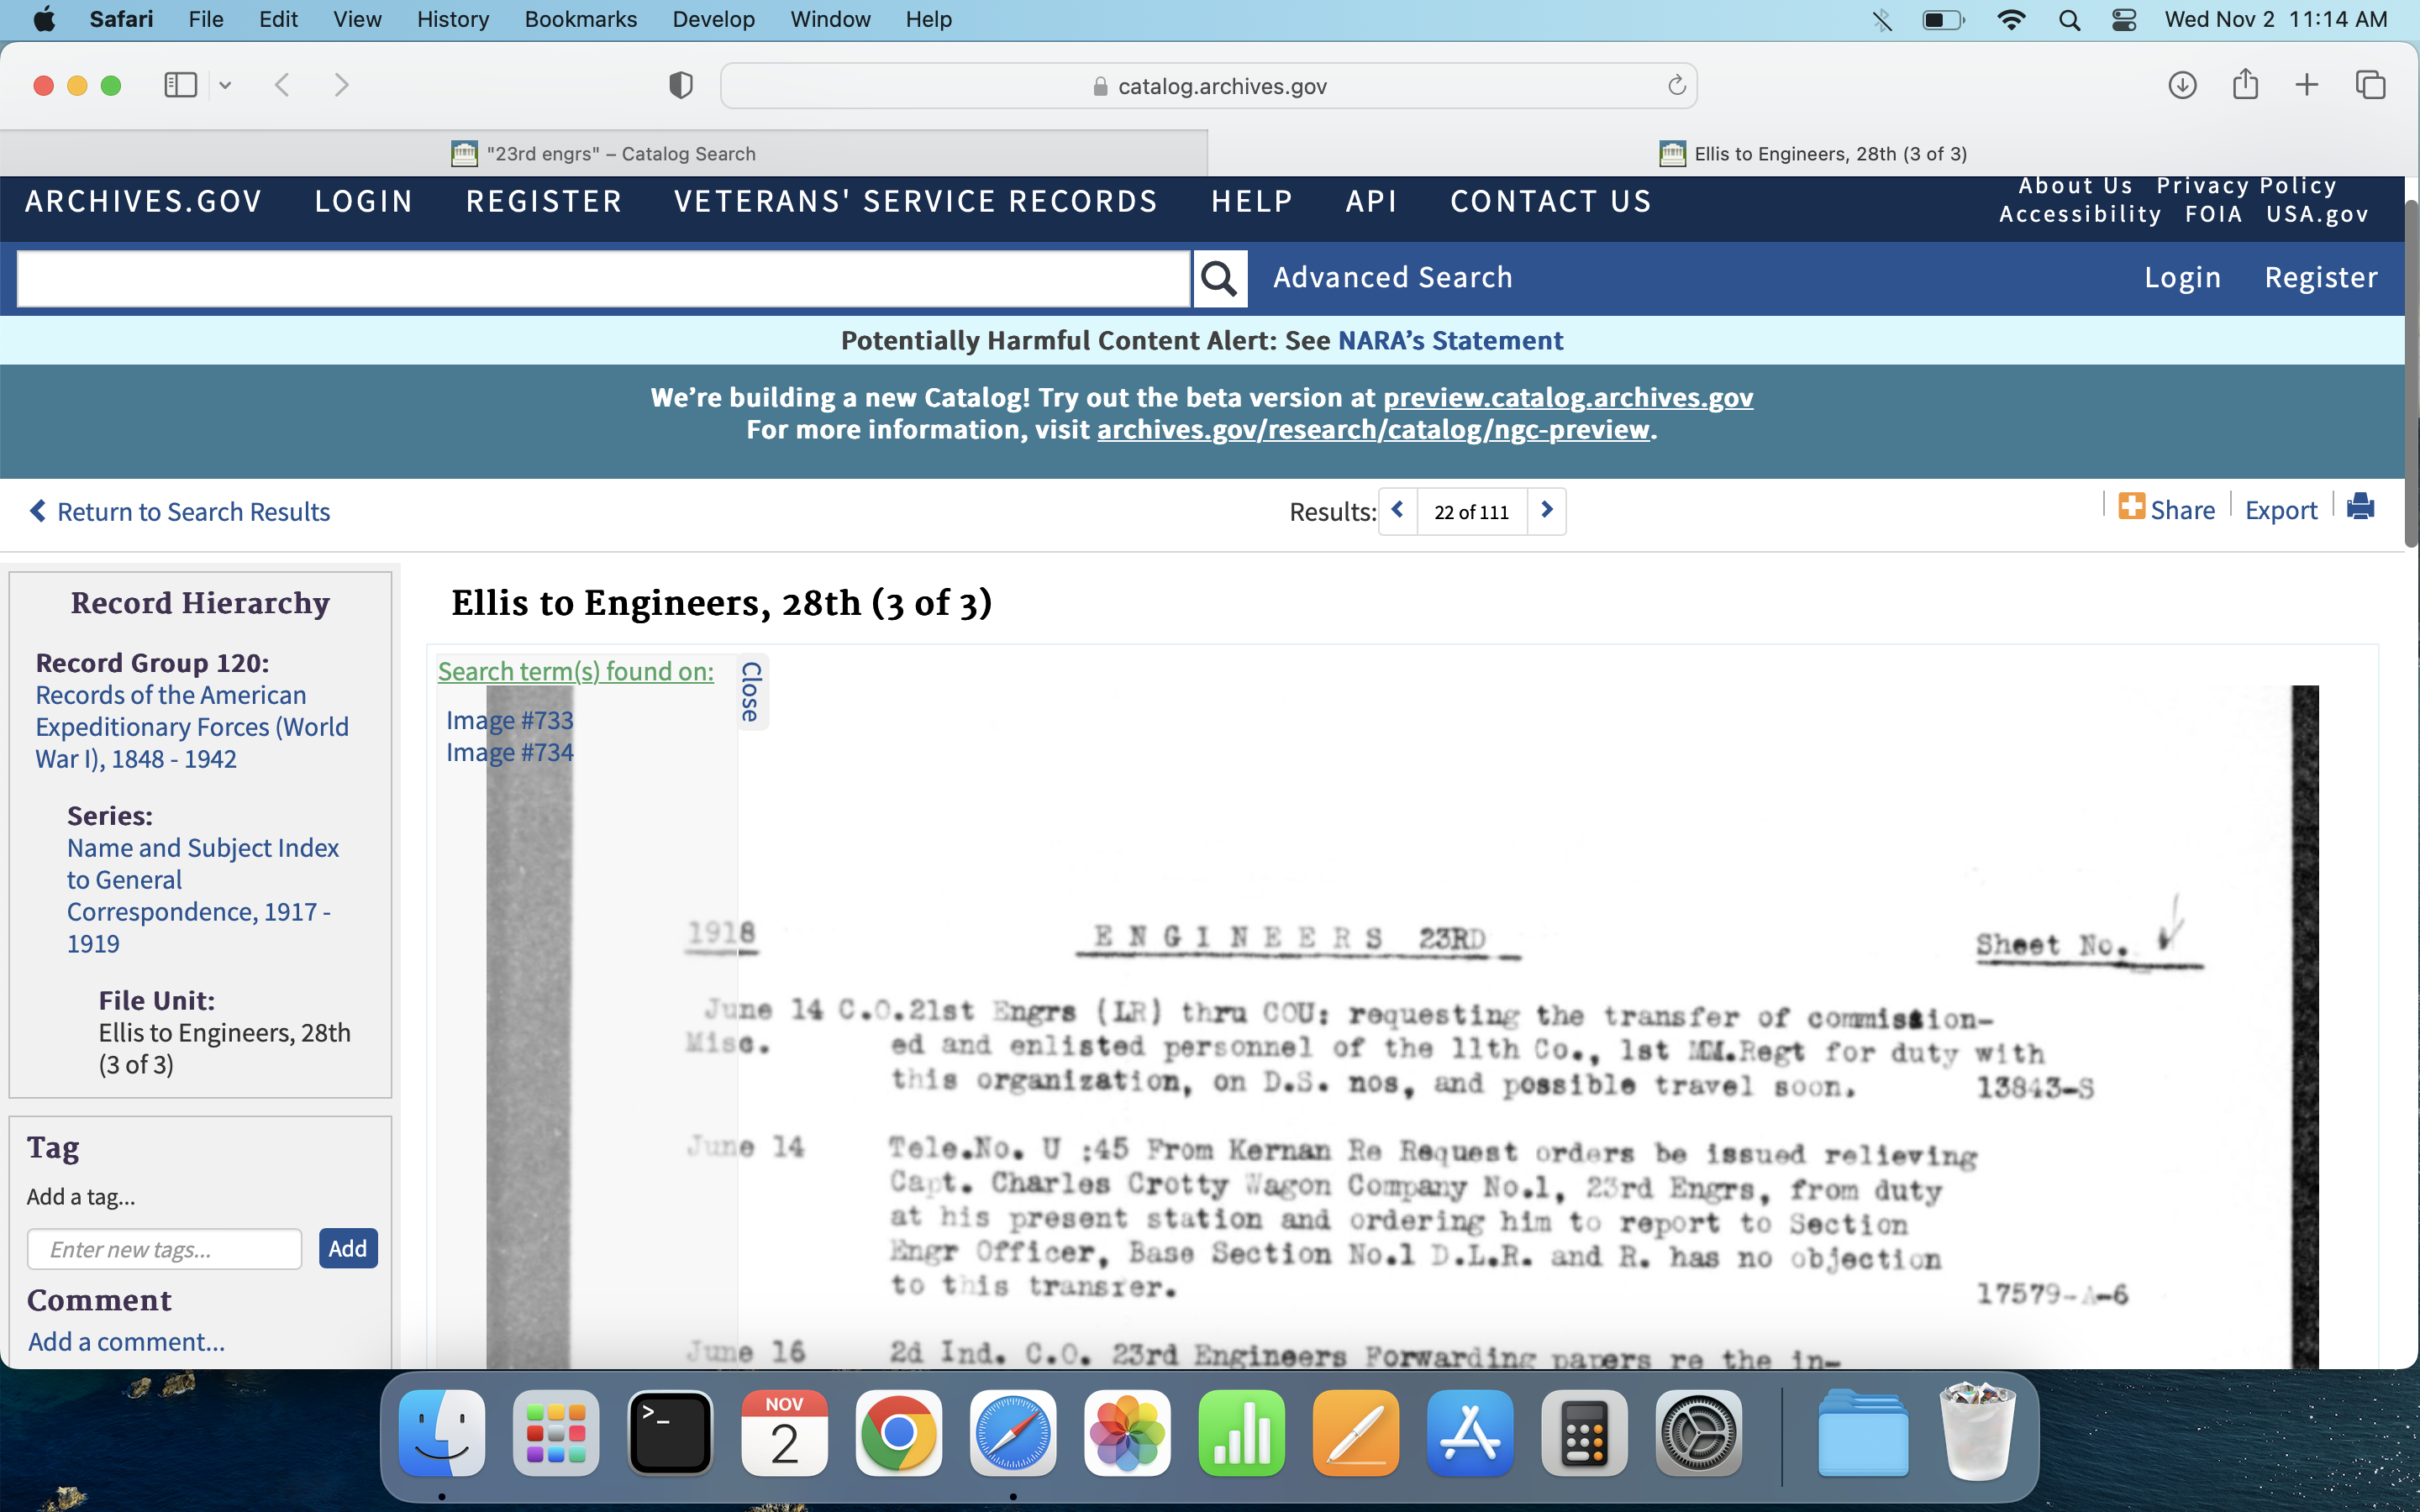The height and width of the screenshot is (1512, 2420).
Task: Open new tab with plus icon
Action: 2307,86
